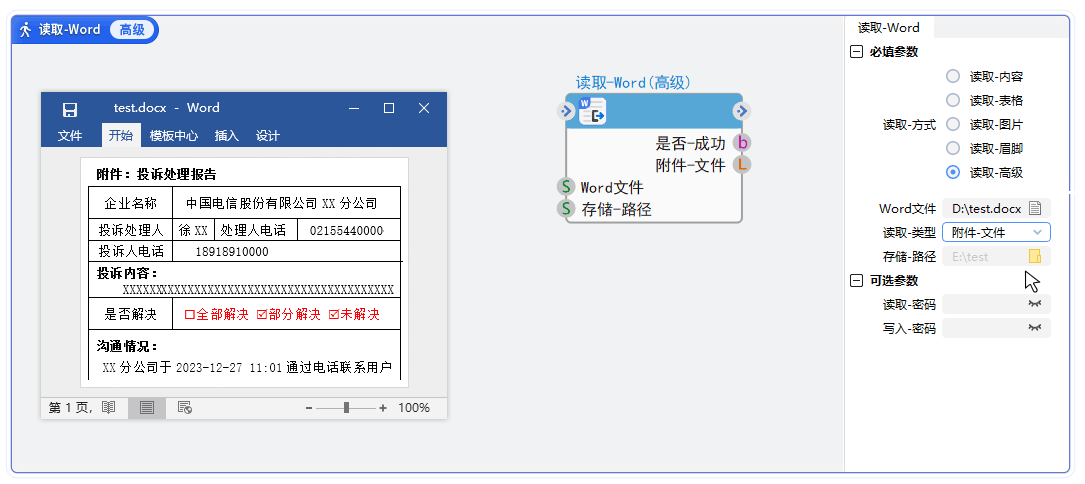Viewport: 1085px width, 484px height.
Task: Select the 读取-内容 radio option
Action: [x=952, y=76]
